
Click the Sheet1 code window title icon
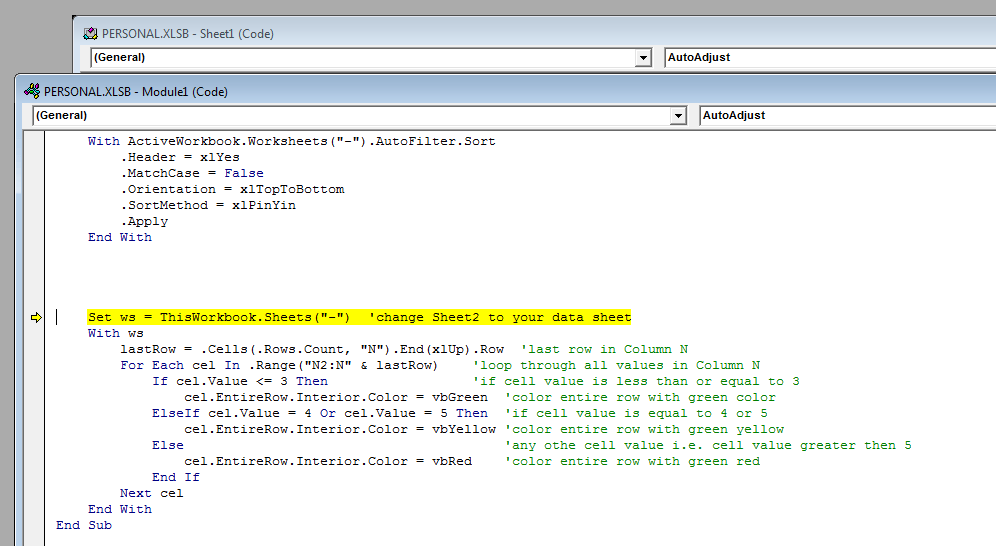tap(90, 33)
